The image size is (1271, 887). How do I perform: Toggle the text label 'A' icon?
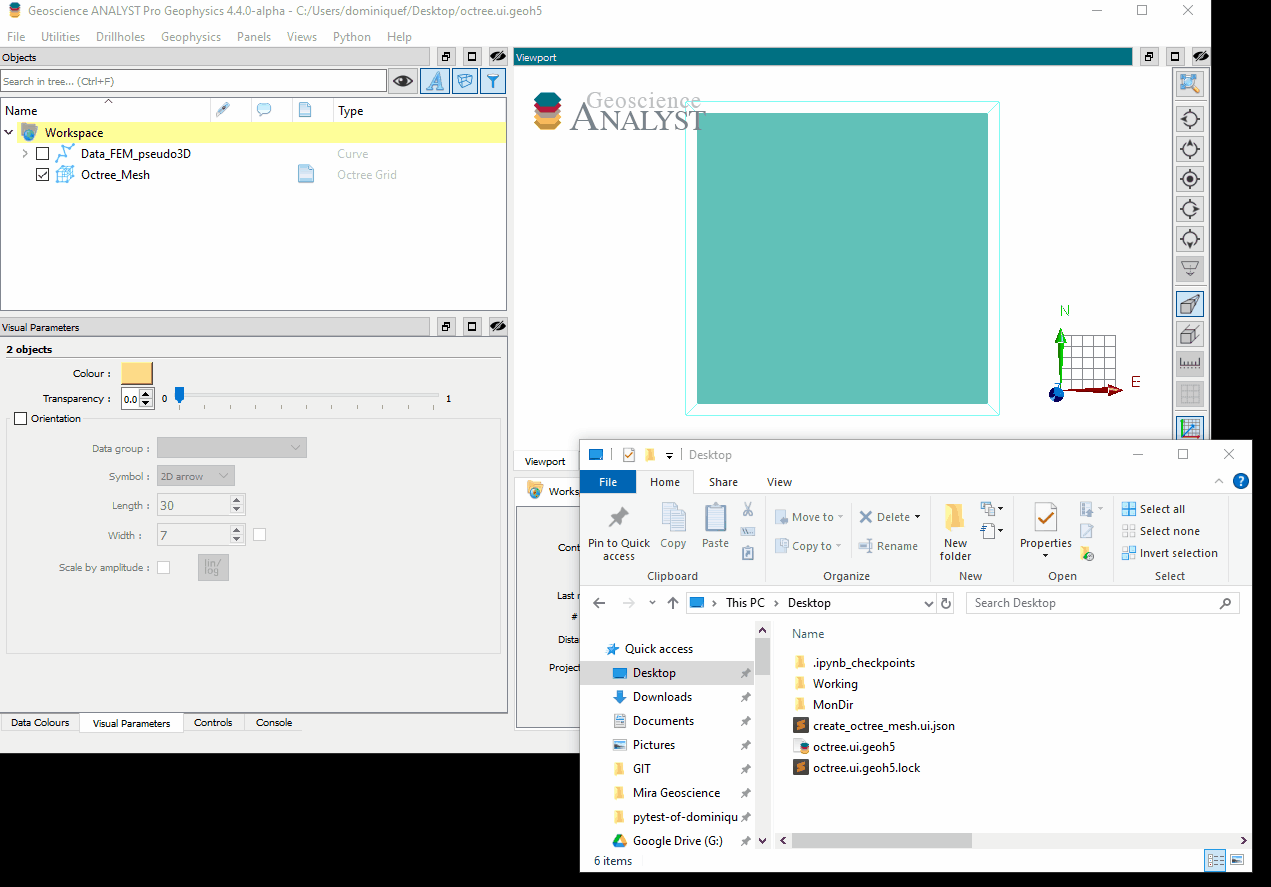click(434, 82)
